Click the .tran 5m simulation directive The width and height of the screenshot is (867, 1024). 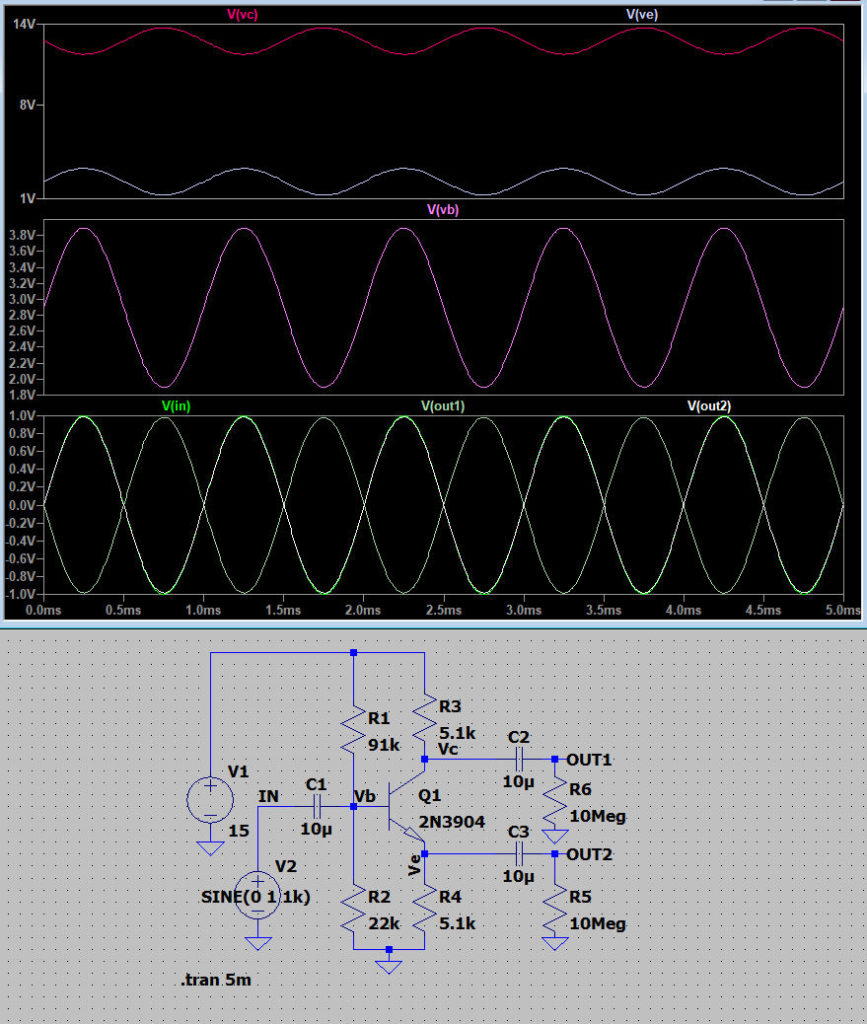(216, 981)
